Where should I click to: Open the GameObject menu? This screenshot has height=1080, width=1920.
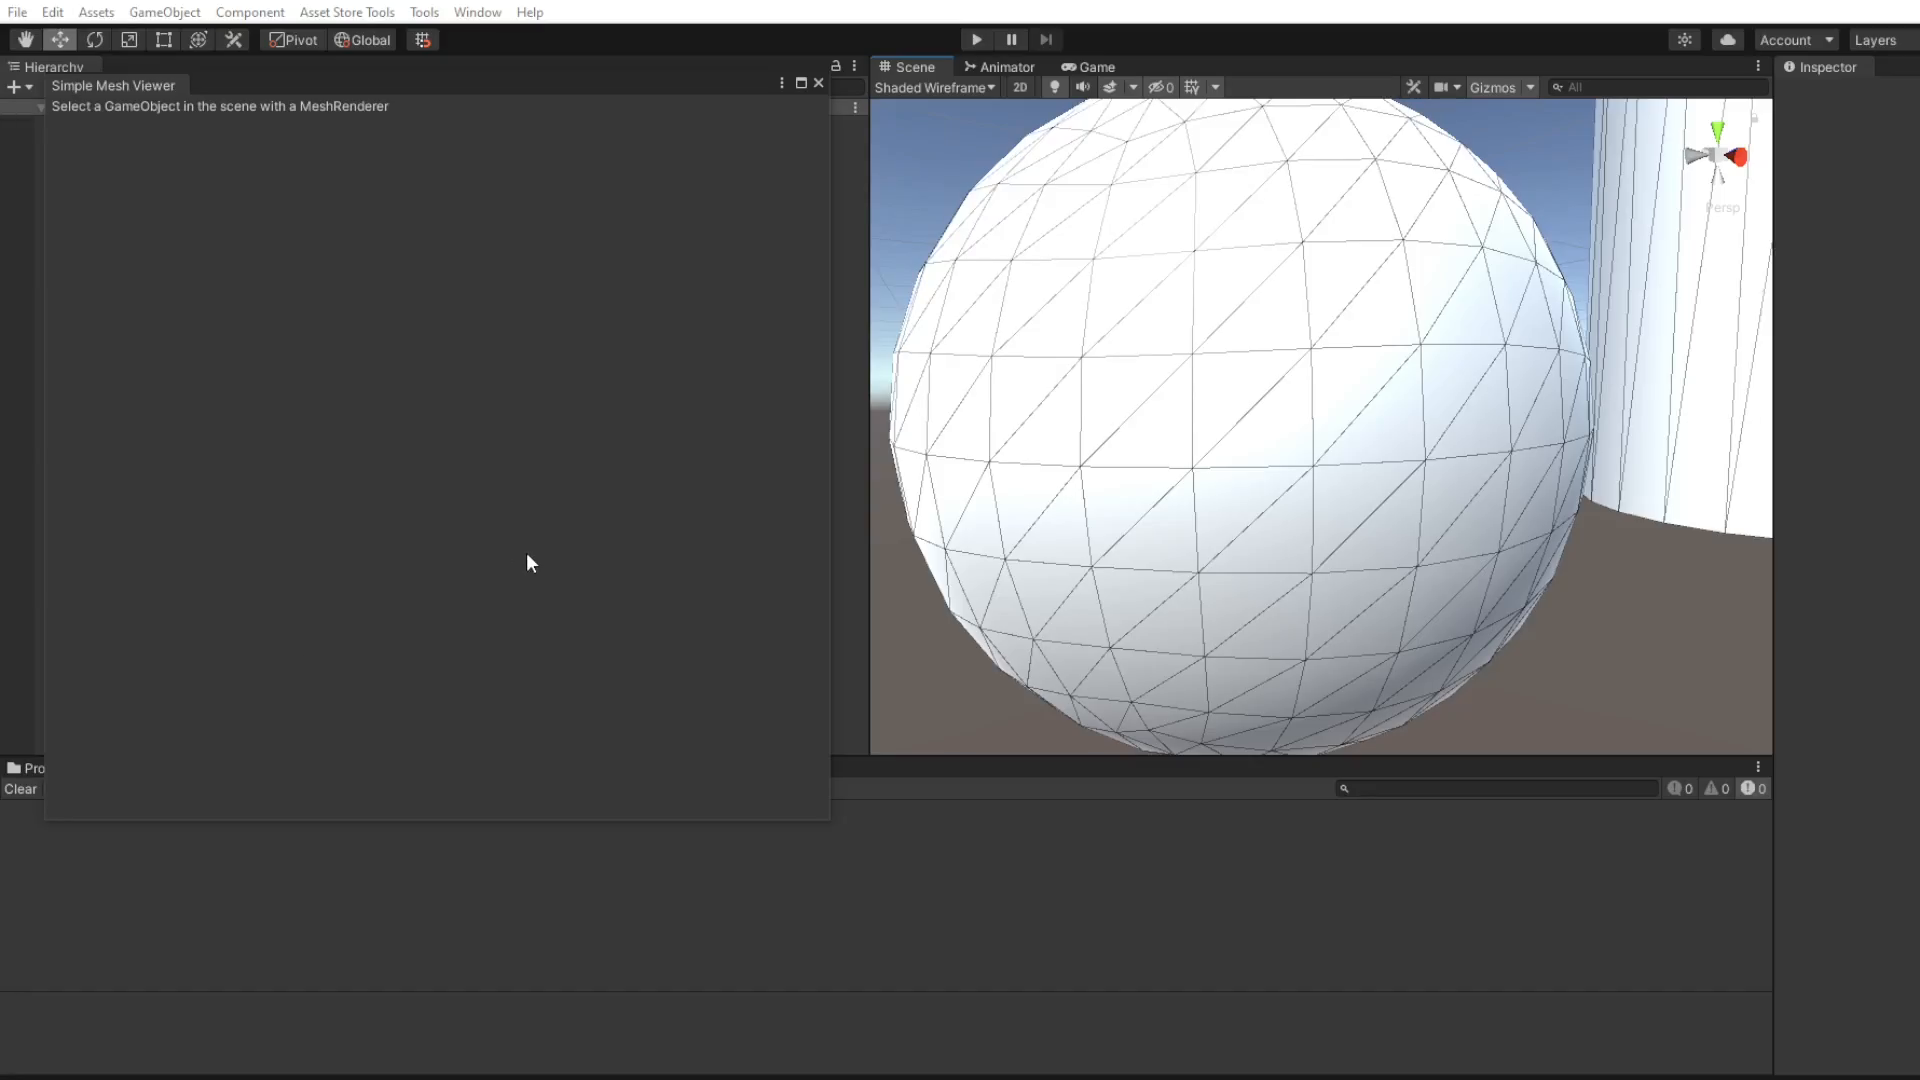coord(165,12)
